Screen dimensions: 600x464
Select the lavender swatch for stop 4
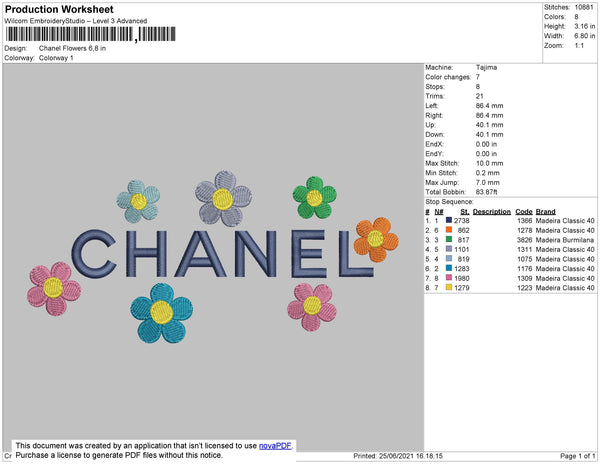(x=449, y=249)
